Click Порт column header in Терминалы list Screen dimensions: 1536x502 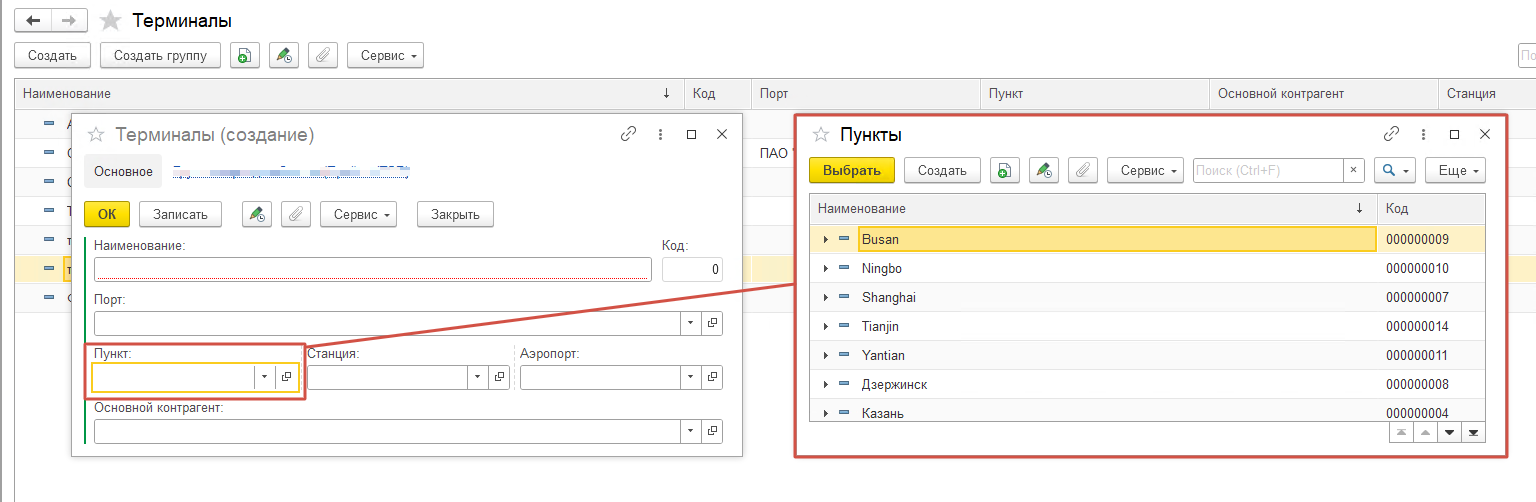pyautogui.click(x=866, y=94)
